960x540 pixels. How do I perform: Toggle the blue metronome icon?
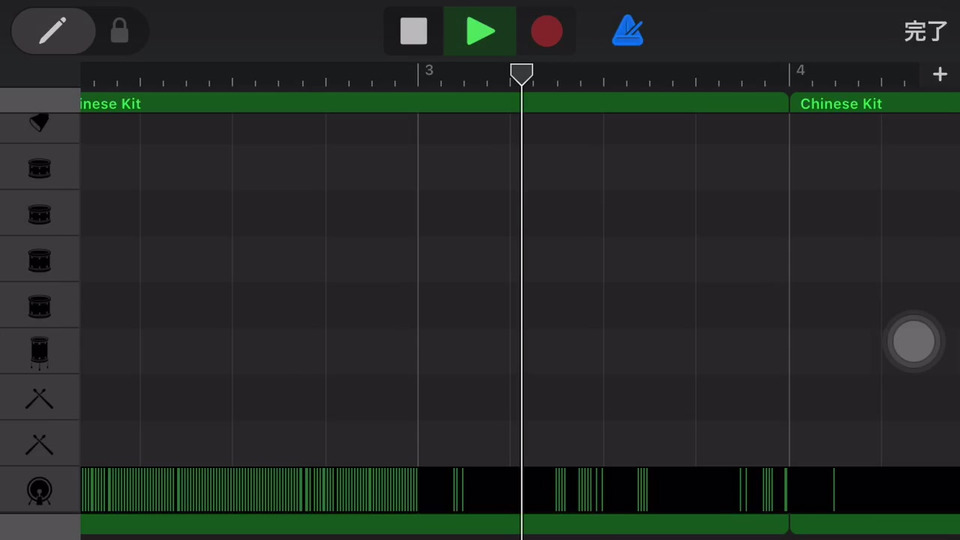[x=628, y=31]
